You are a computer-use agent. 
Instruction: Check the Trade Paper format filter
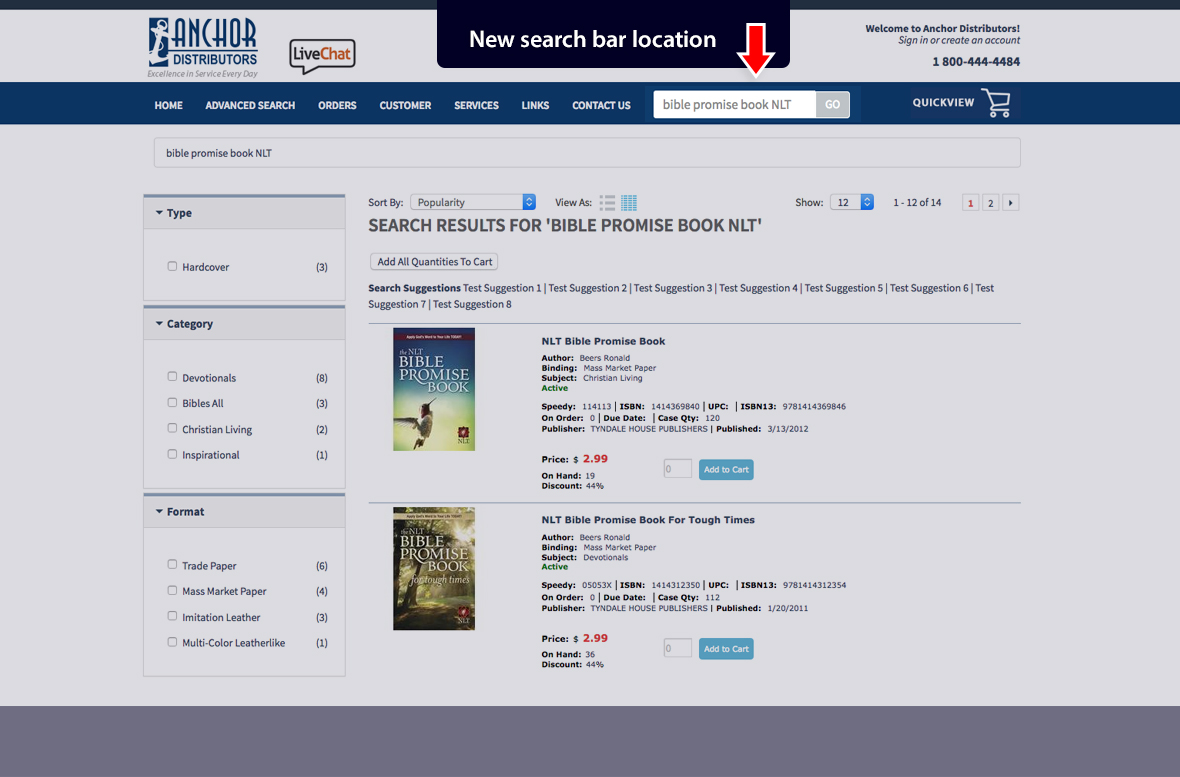172,565
